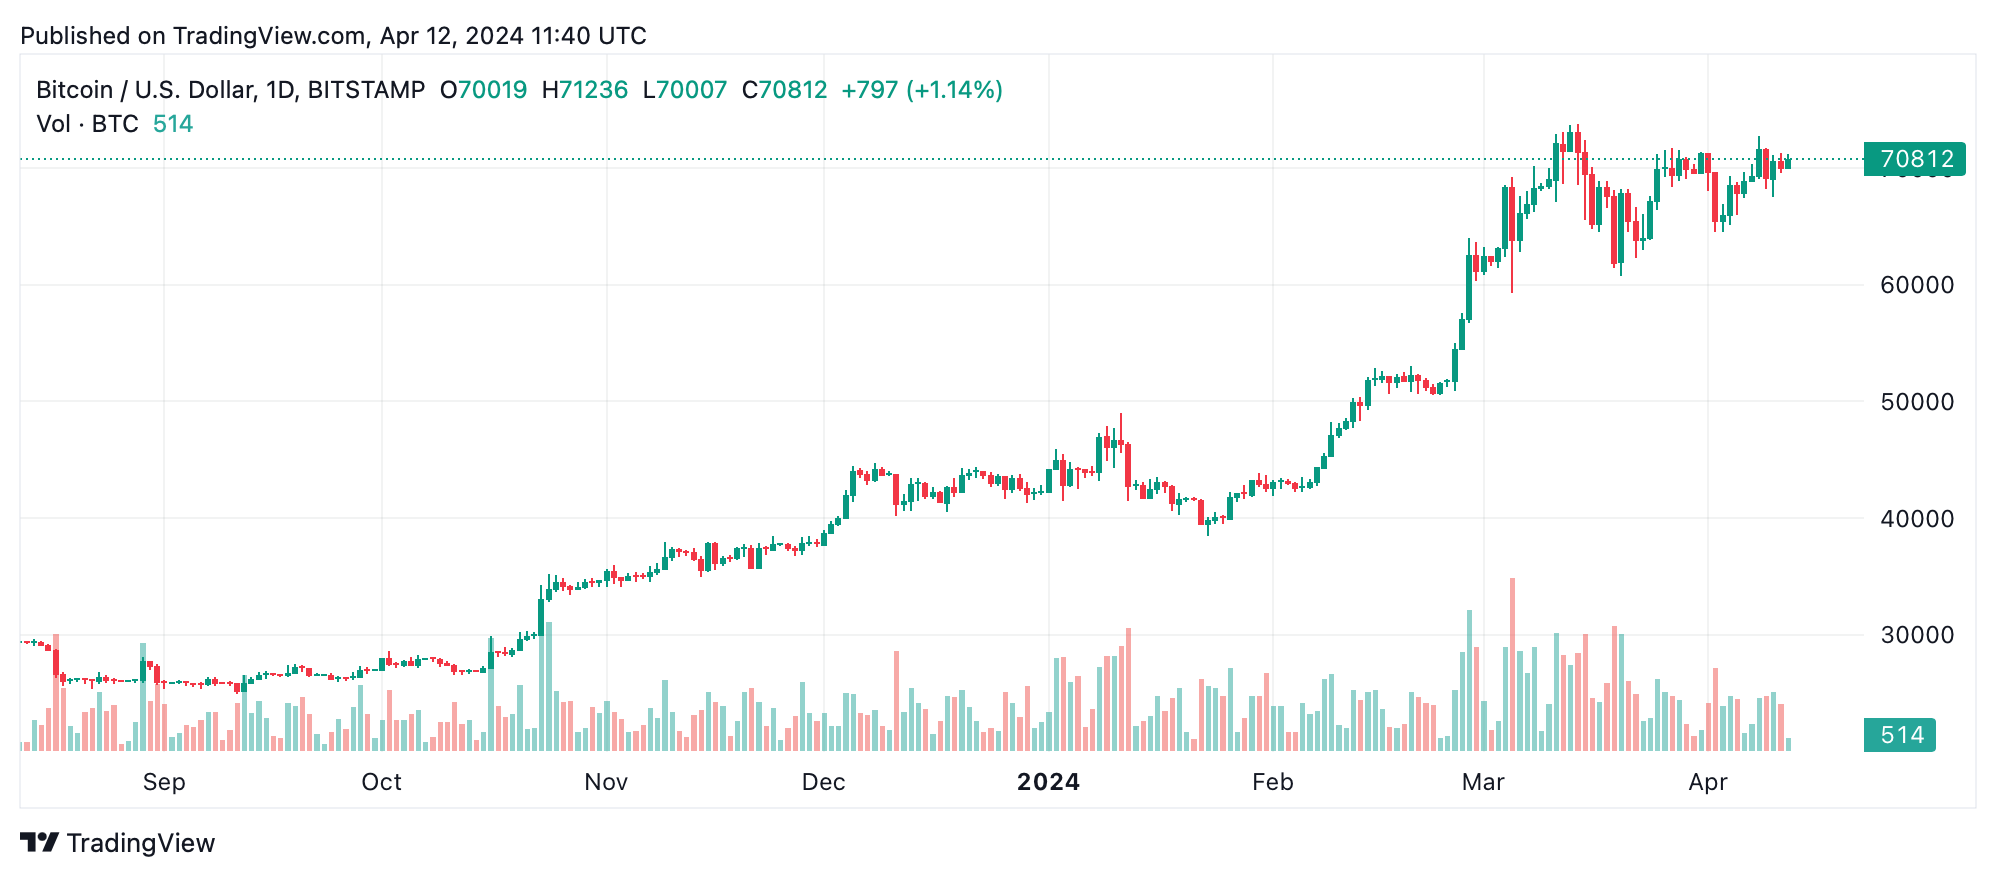
Task: Click the TradingView wordmark text
Action: click(141, 843)
